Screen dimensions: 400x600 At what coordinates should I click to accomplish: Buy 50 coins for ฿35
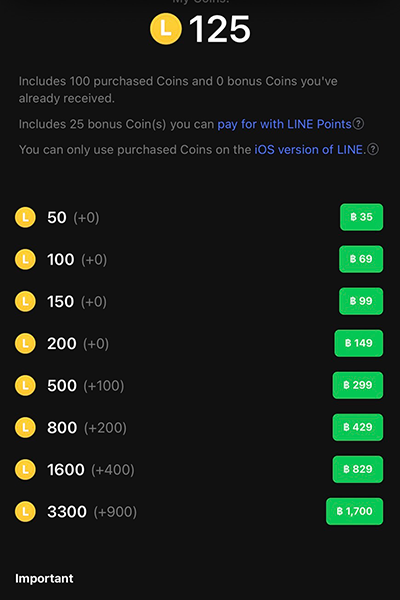[x=361, y=217]
